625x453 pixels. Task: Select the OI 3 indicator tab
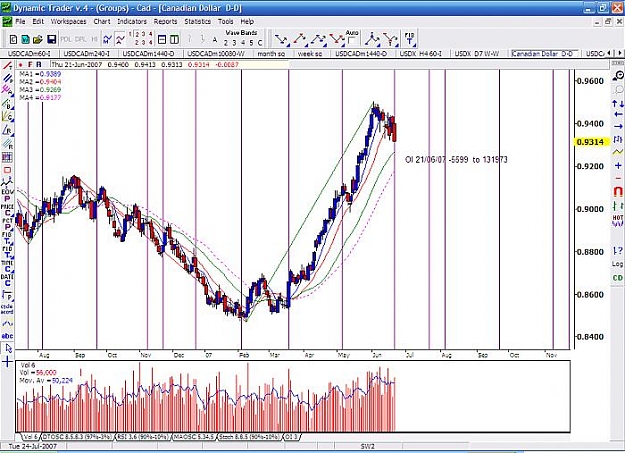coord(291,437)
